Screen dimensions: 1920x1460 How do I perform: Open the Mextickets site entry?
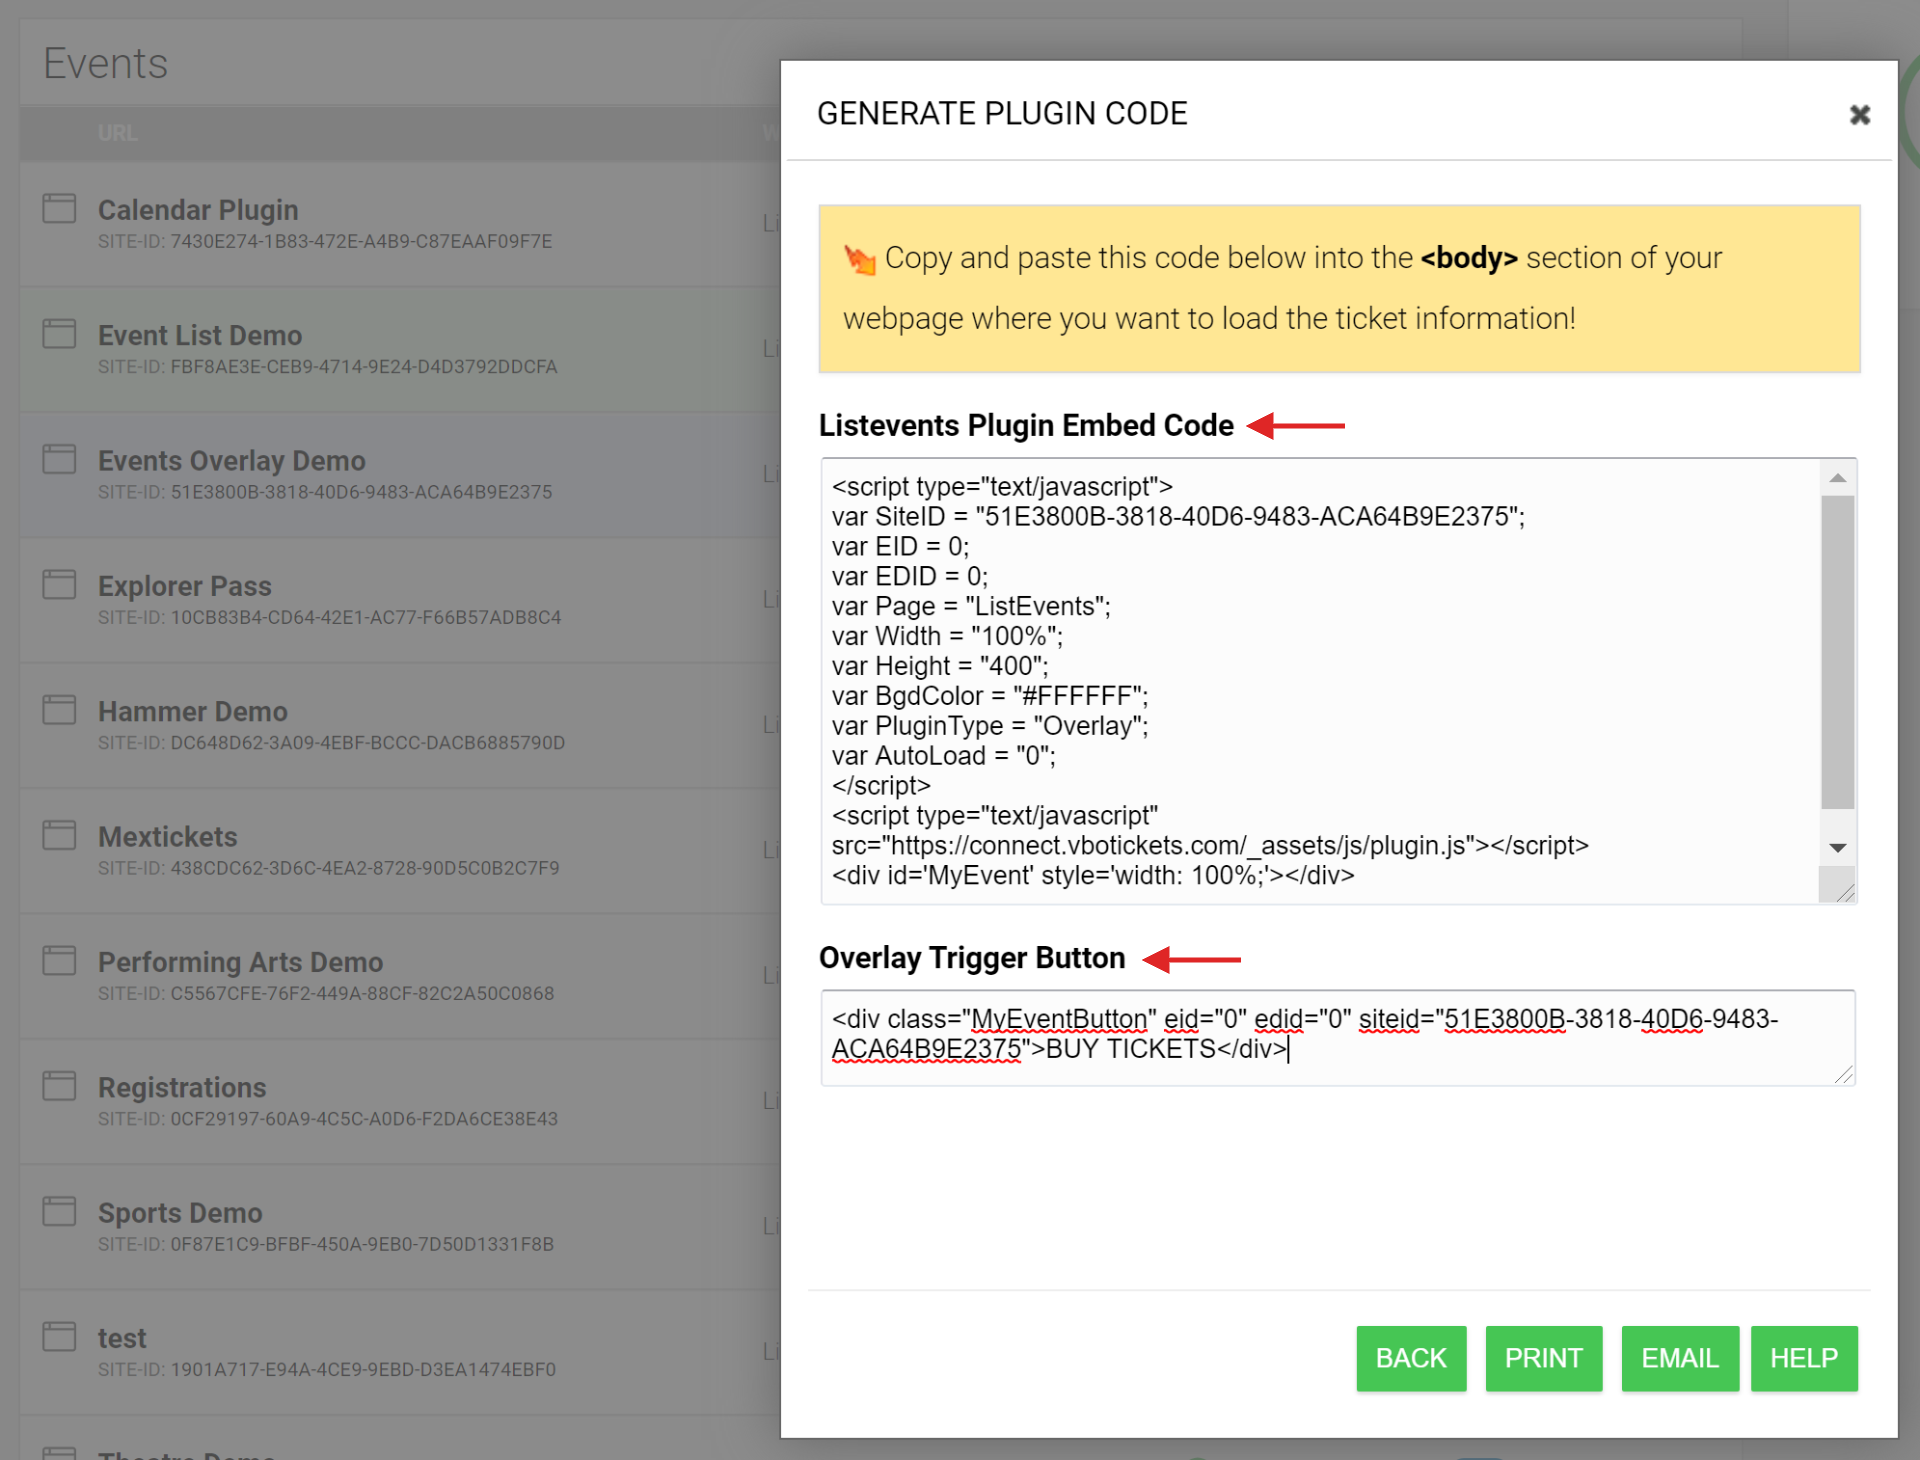(168, 837)
